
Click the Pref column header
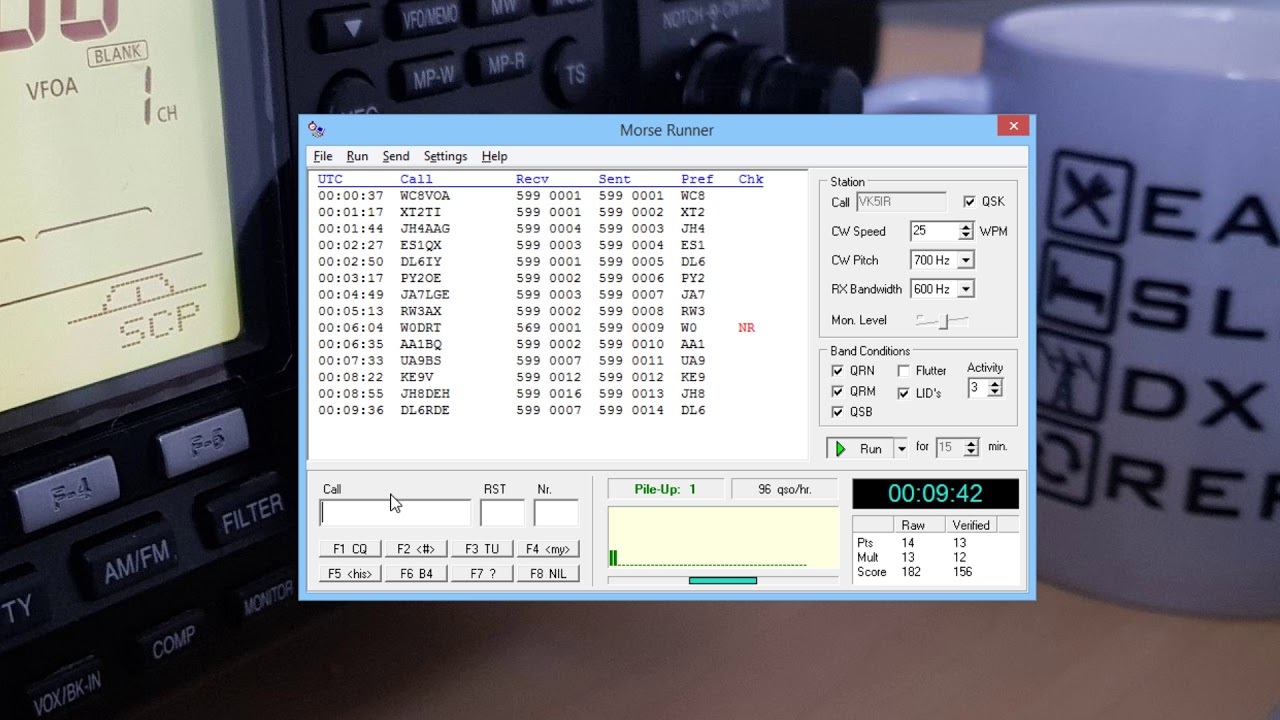[x=697, y=180]
